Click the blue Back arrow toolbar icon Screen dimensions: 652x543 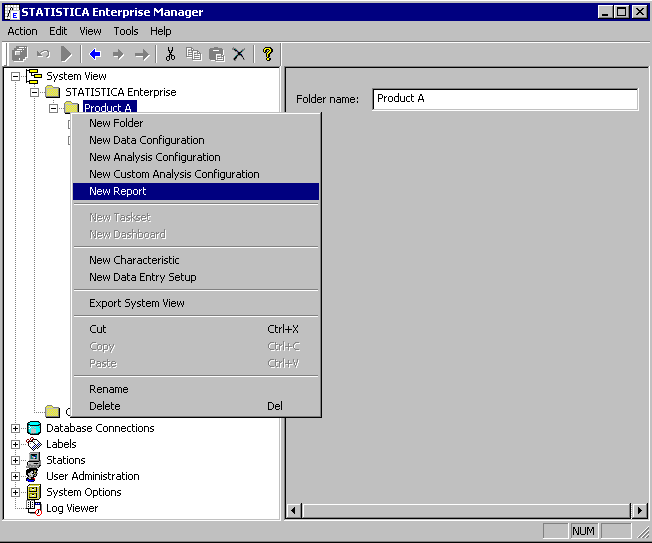95,54
